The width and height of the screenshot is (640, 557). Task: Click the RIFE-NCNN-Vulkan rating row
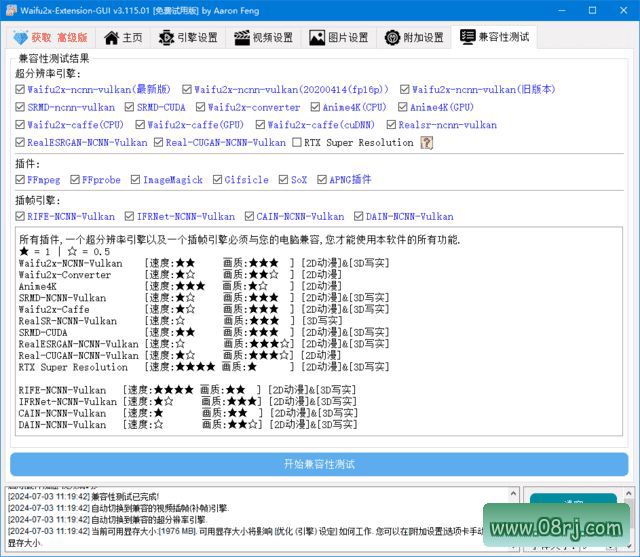(187, 390)
